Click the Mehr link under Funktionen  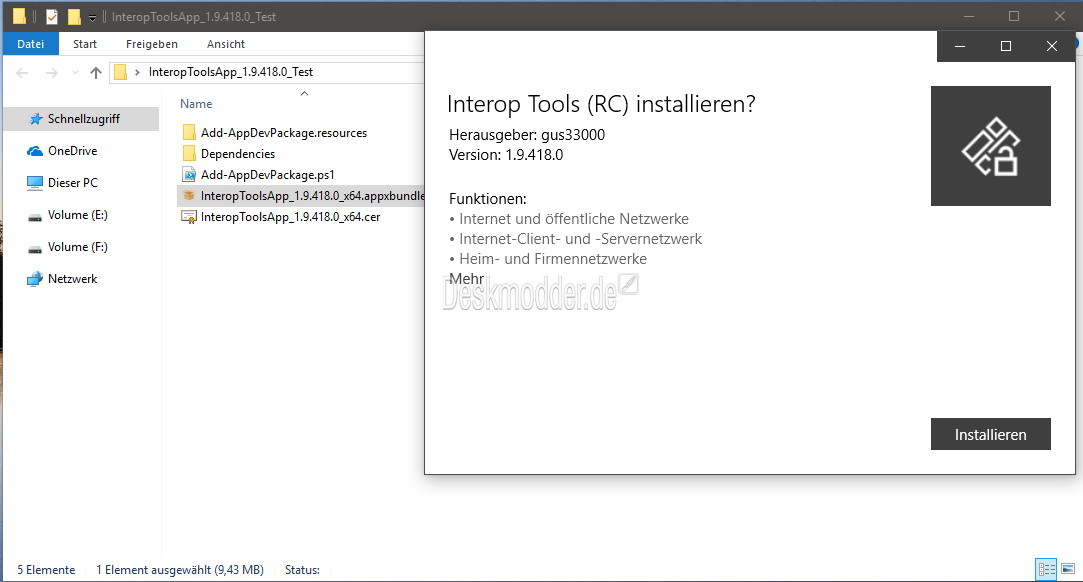pyautogui.click(x=466, y=279)
